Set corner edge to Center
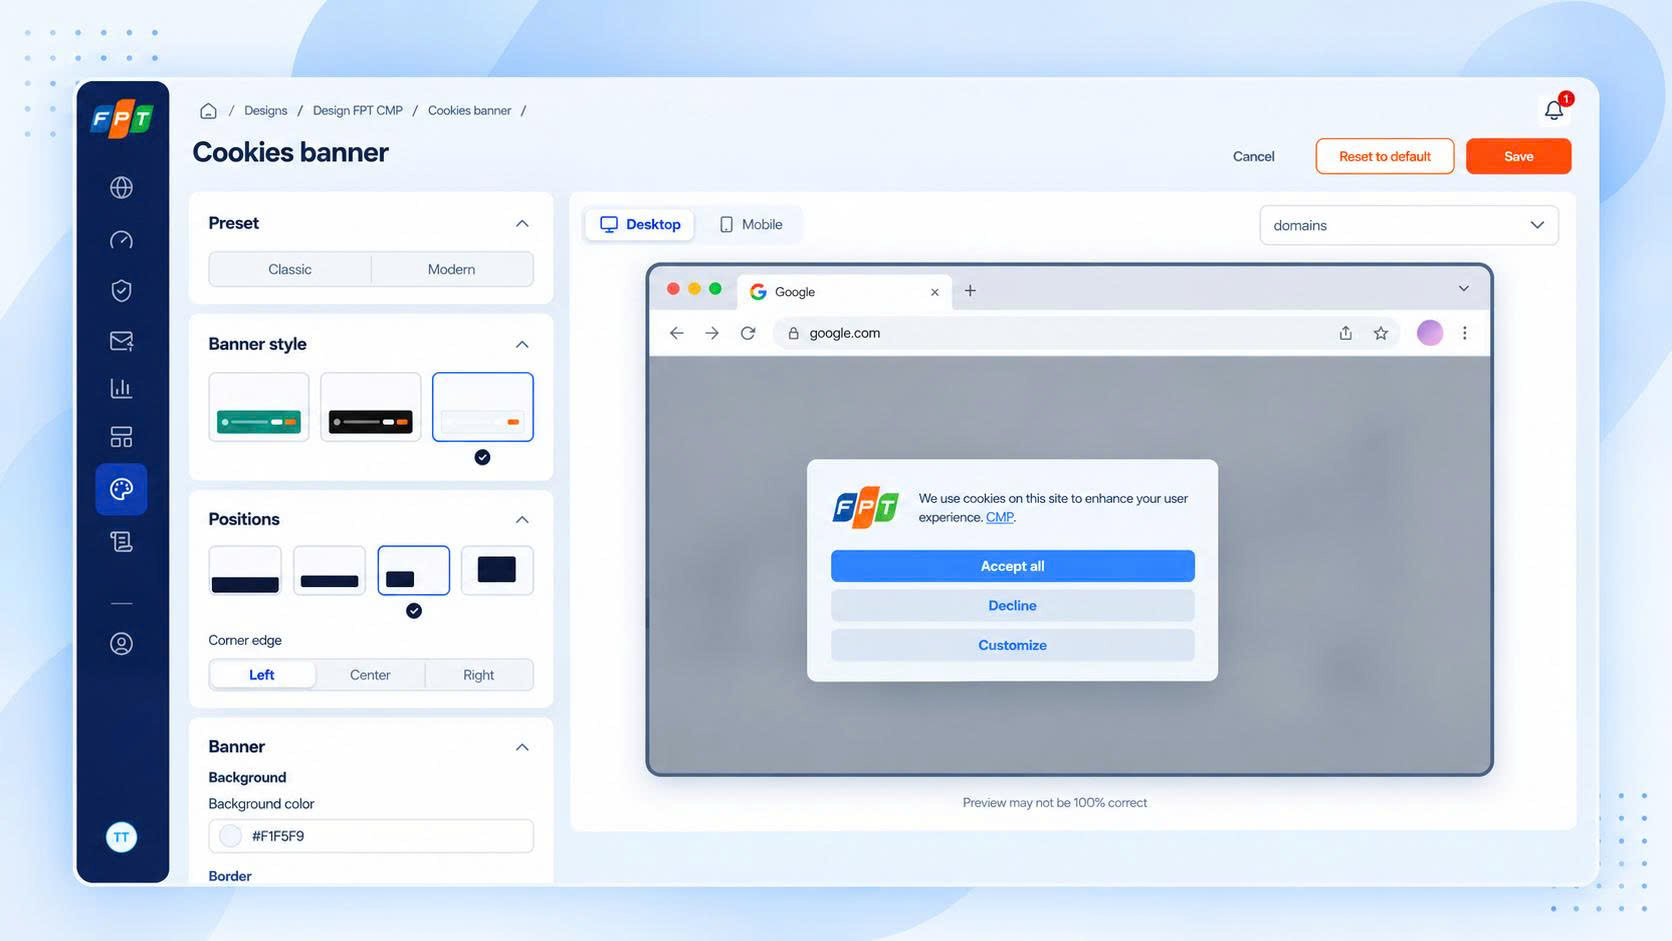 [370, 675]
